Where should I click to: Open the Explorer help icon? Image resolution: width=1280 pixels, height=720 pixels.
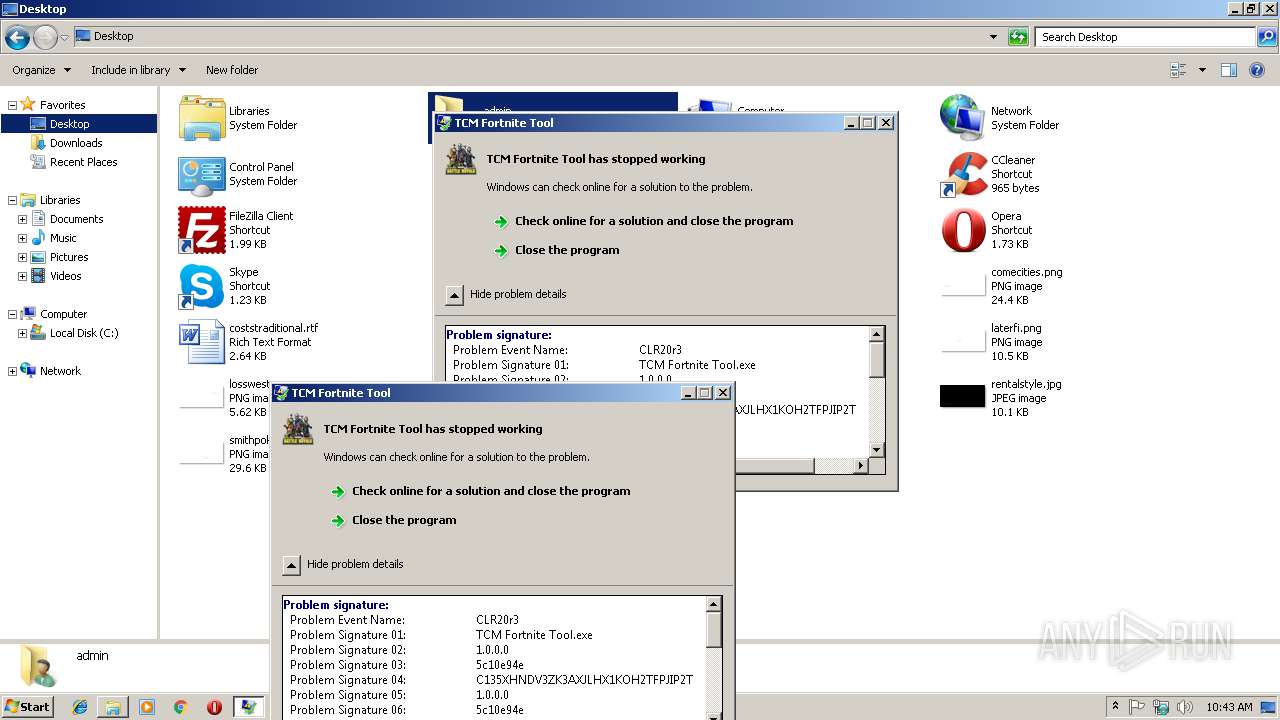(1258, 70)
